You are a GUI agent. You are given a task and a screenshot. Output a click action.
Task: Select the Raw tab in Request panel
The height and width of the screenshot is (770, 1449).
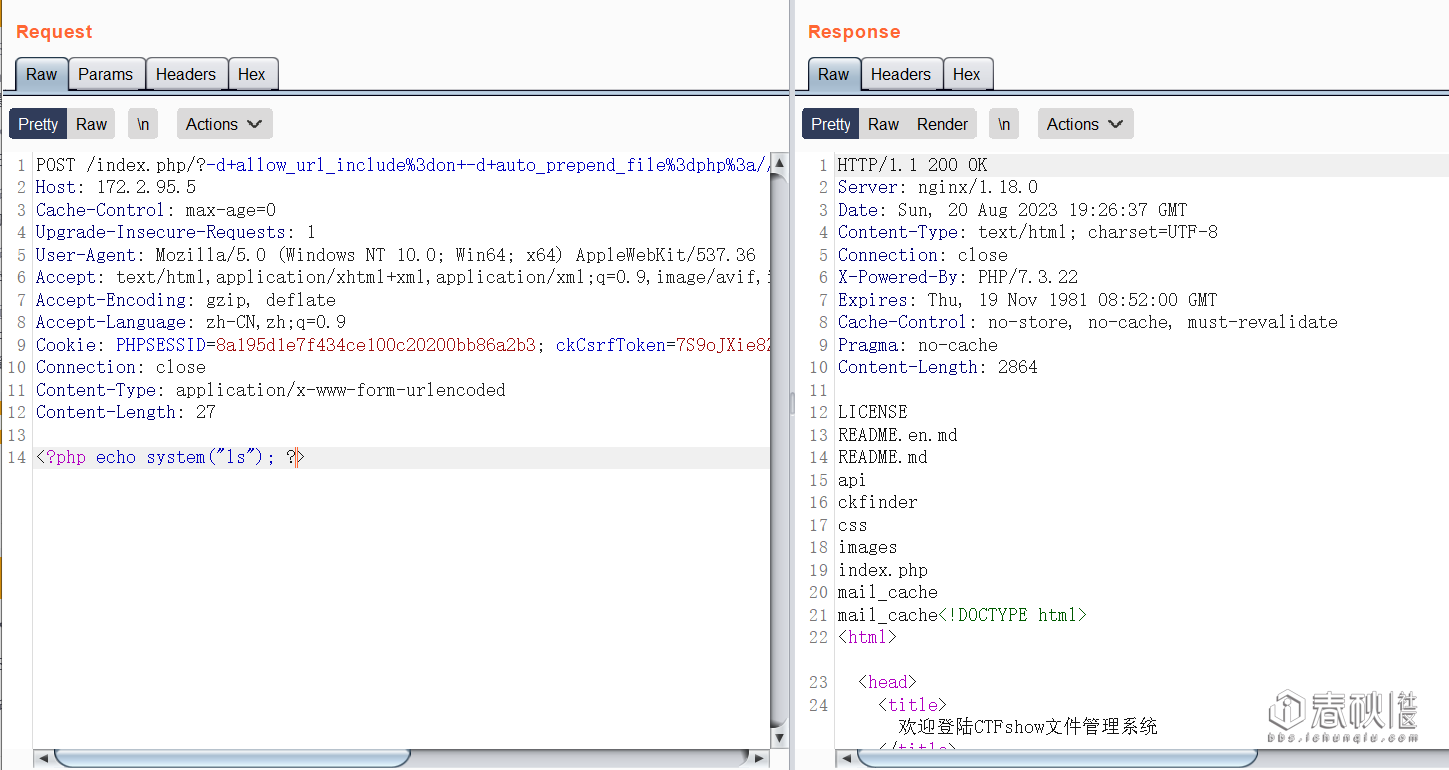(x=42, y=74)
